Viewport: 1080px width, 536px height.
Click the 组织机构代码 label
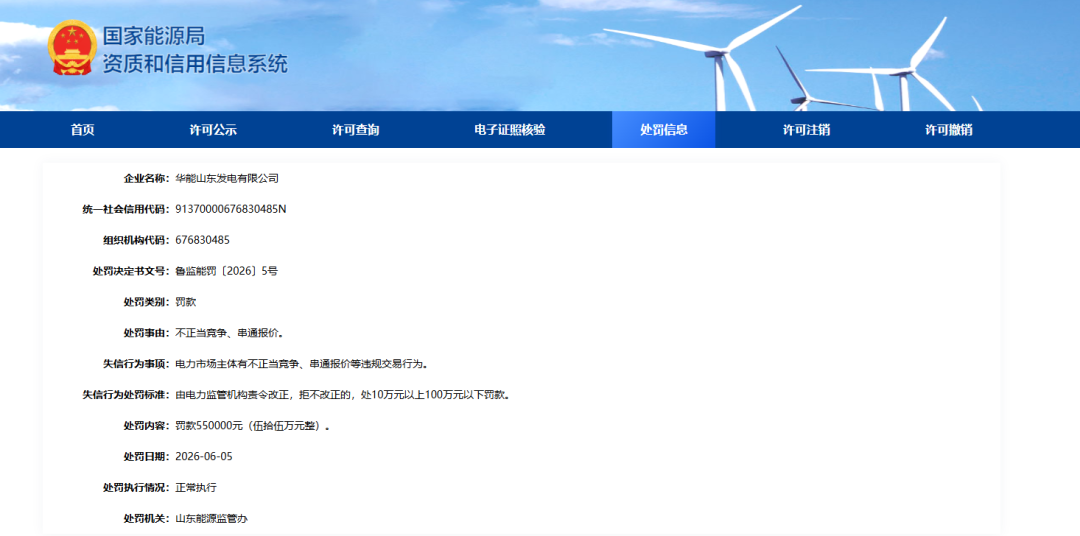point(136,240)
